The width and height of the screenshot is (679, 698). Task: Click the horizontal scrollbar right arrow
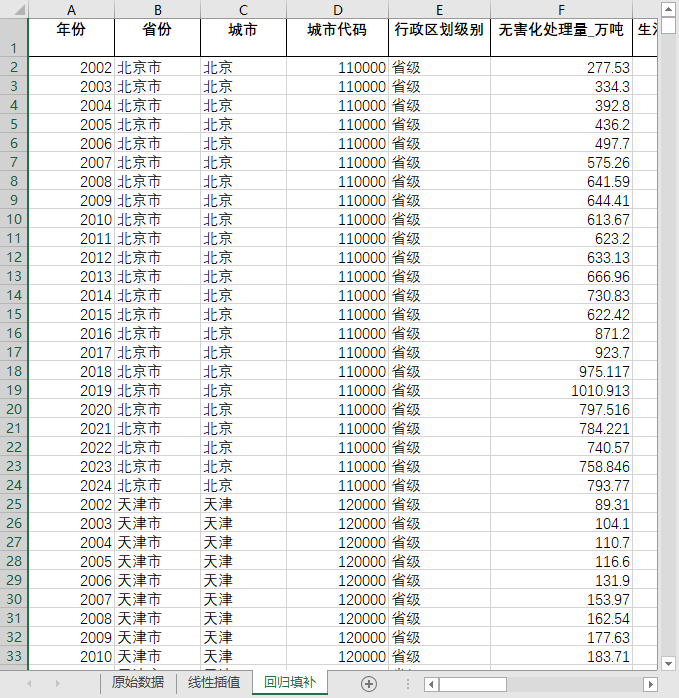(651, 684)
